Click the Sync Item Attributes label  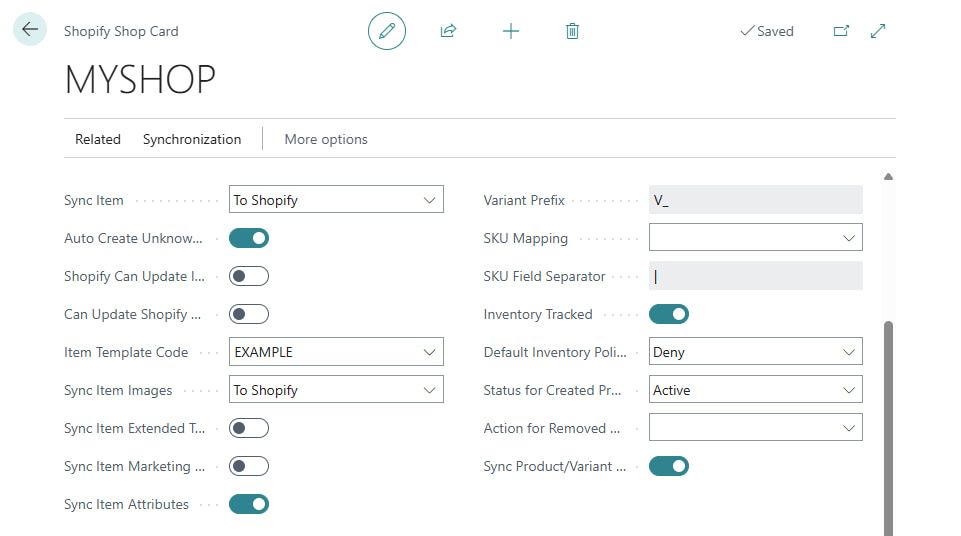[x=126, y=504]
